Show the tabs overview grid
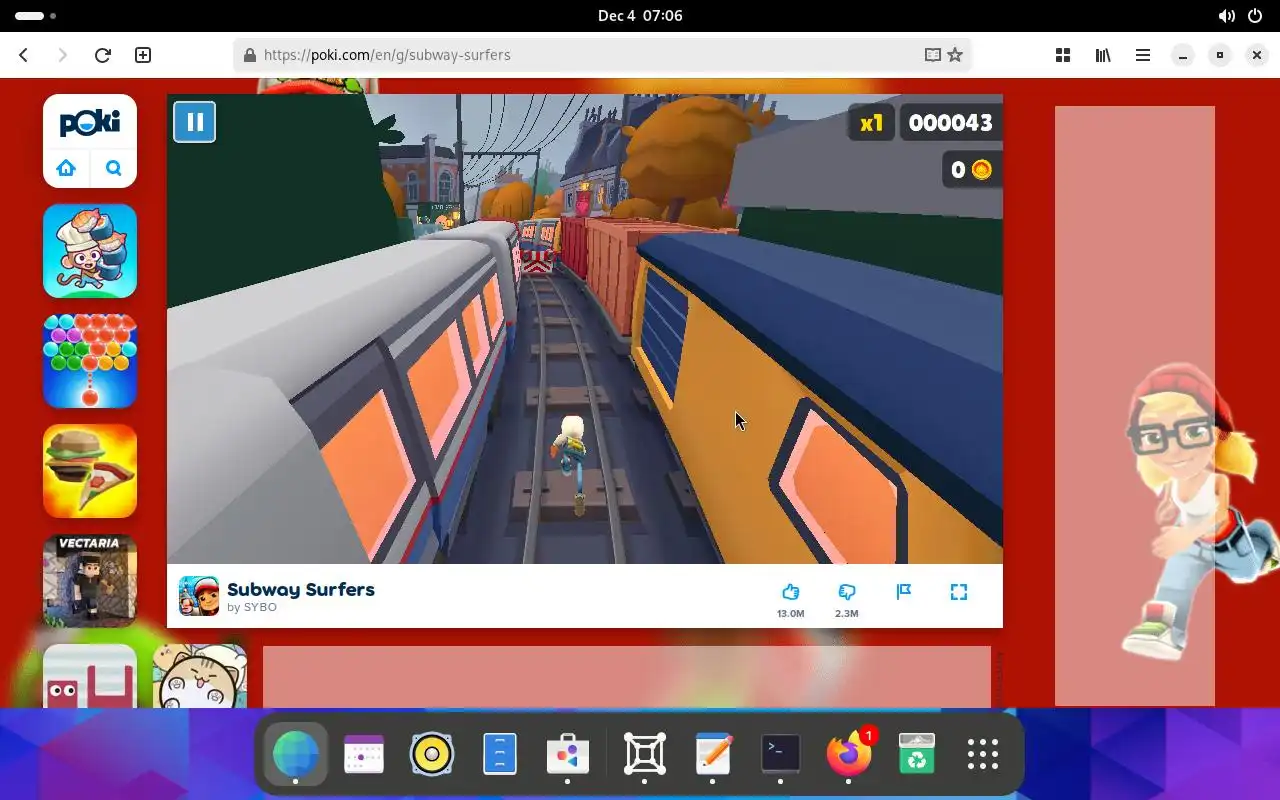This screenshot has width=1280, height=800. coord(1063,55)
